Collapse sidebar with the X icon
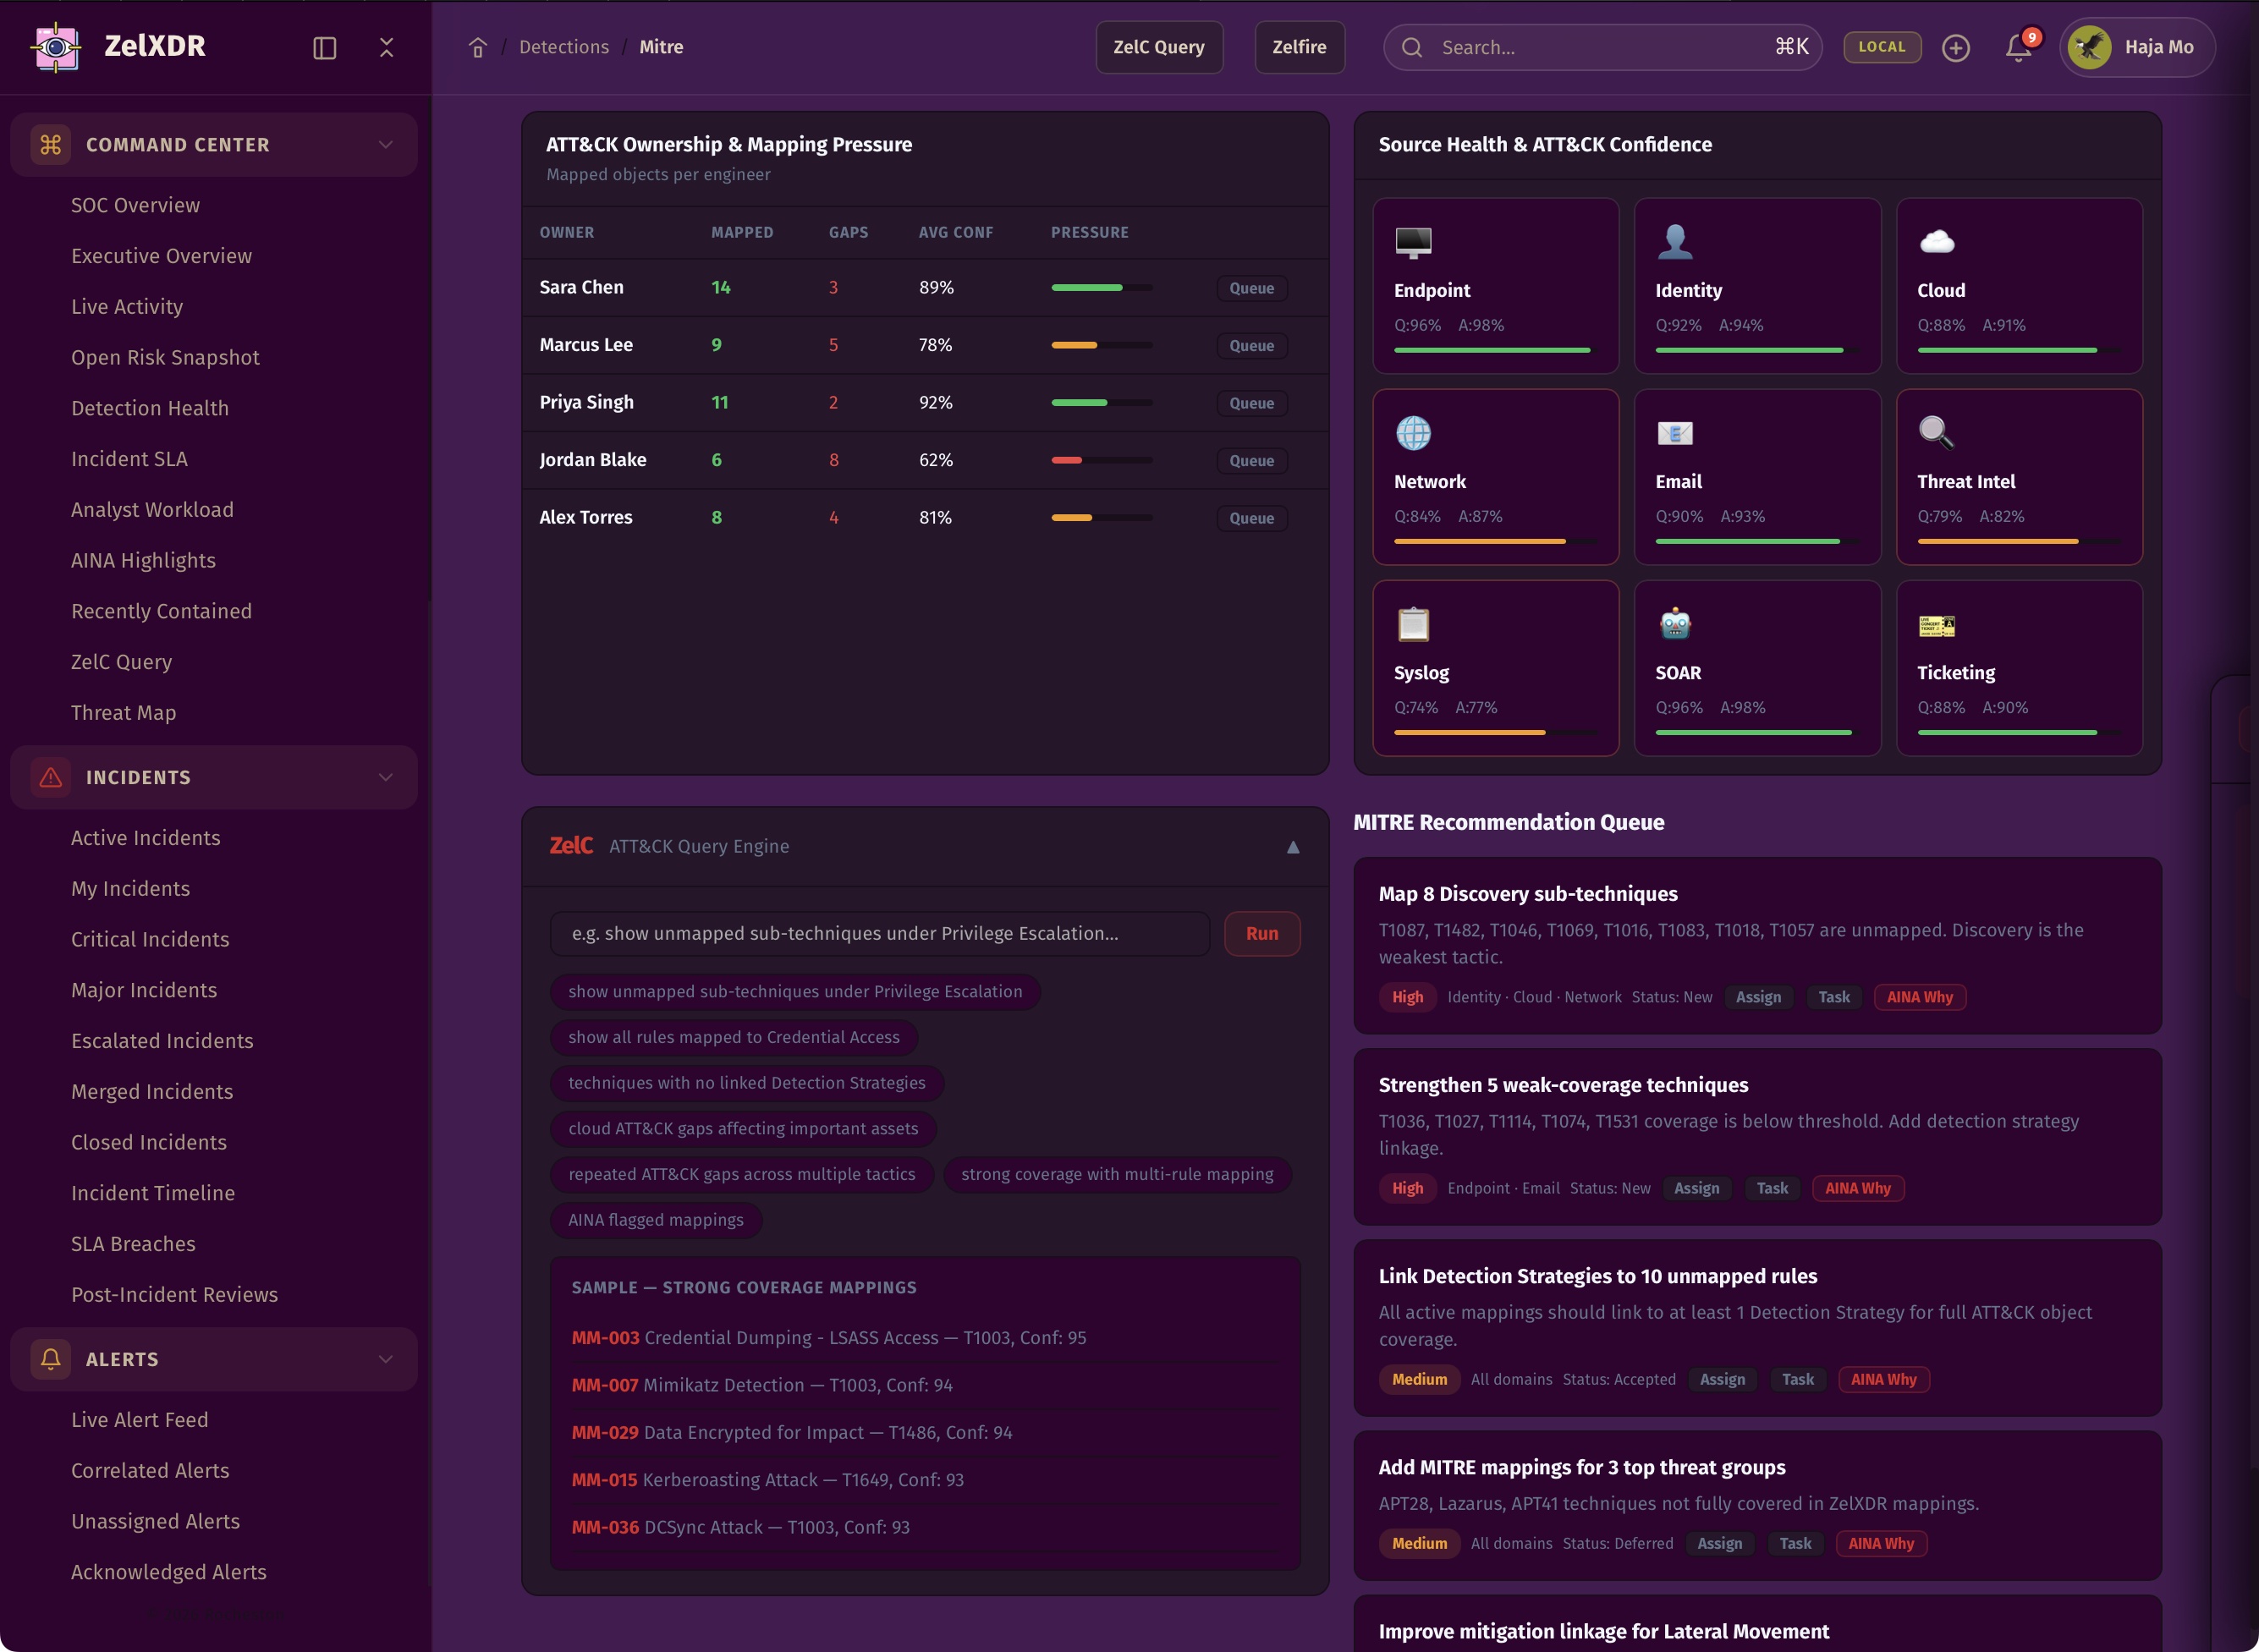Image resolution: width=2259 pixels, height=1652 pixels. 386,47
